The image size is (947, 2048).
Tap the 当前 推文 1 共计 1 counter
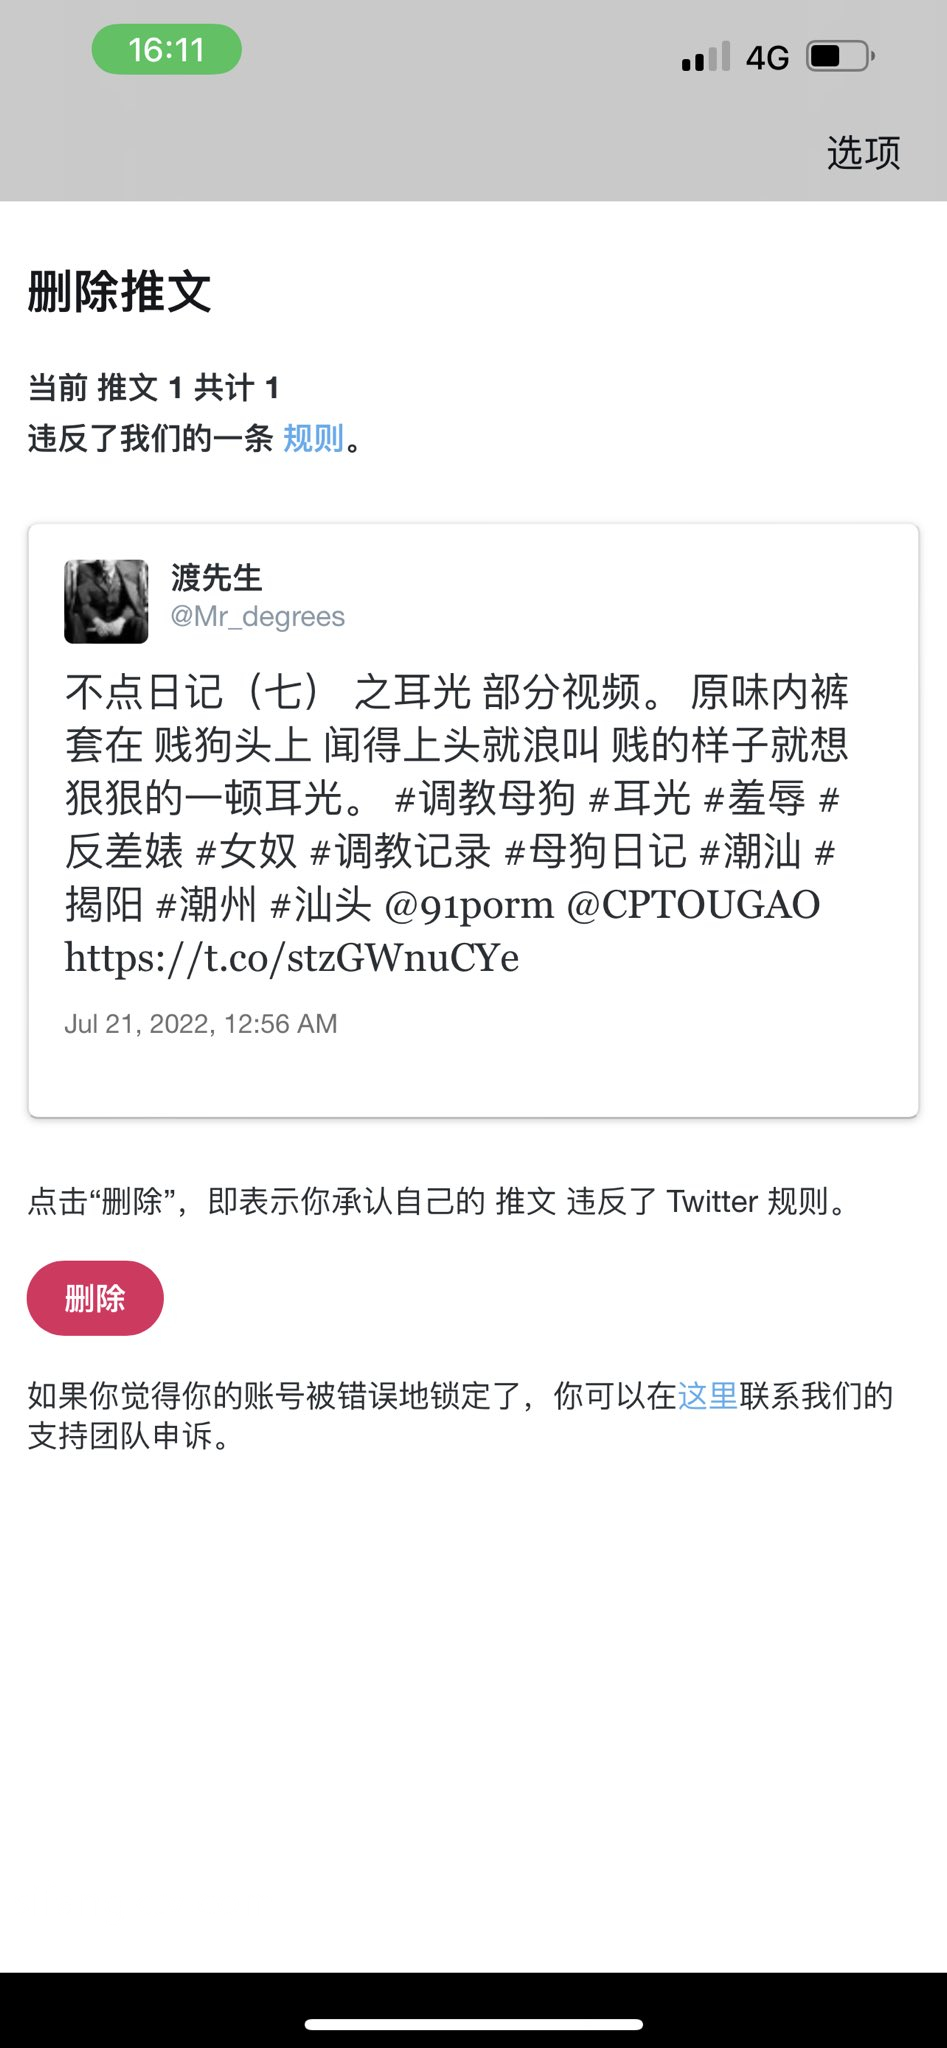(153, 387)
